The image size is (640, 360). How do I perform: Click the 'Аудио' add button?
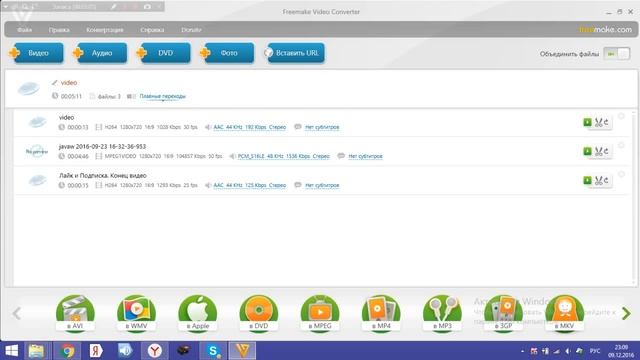point(100,53)
